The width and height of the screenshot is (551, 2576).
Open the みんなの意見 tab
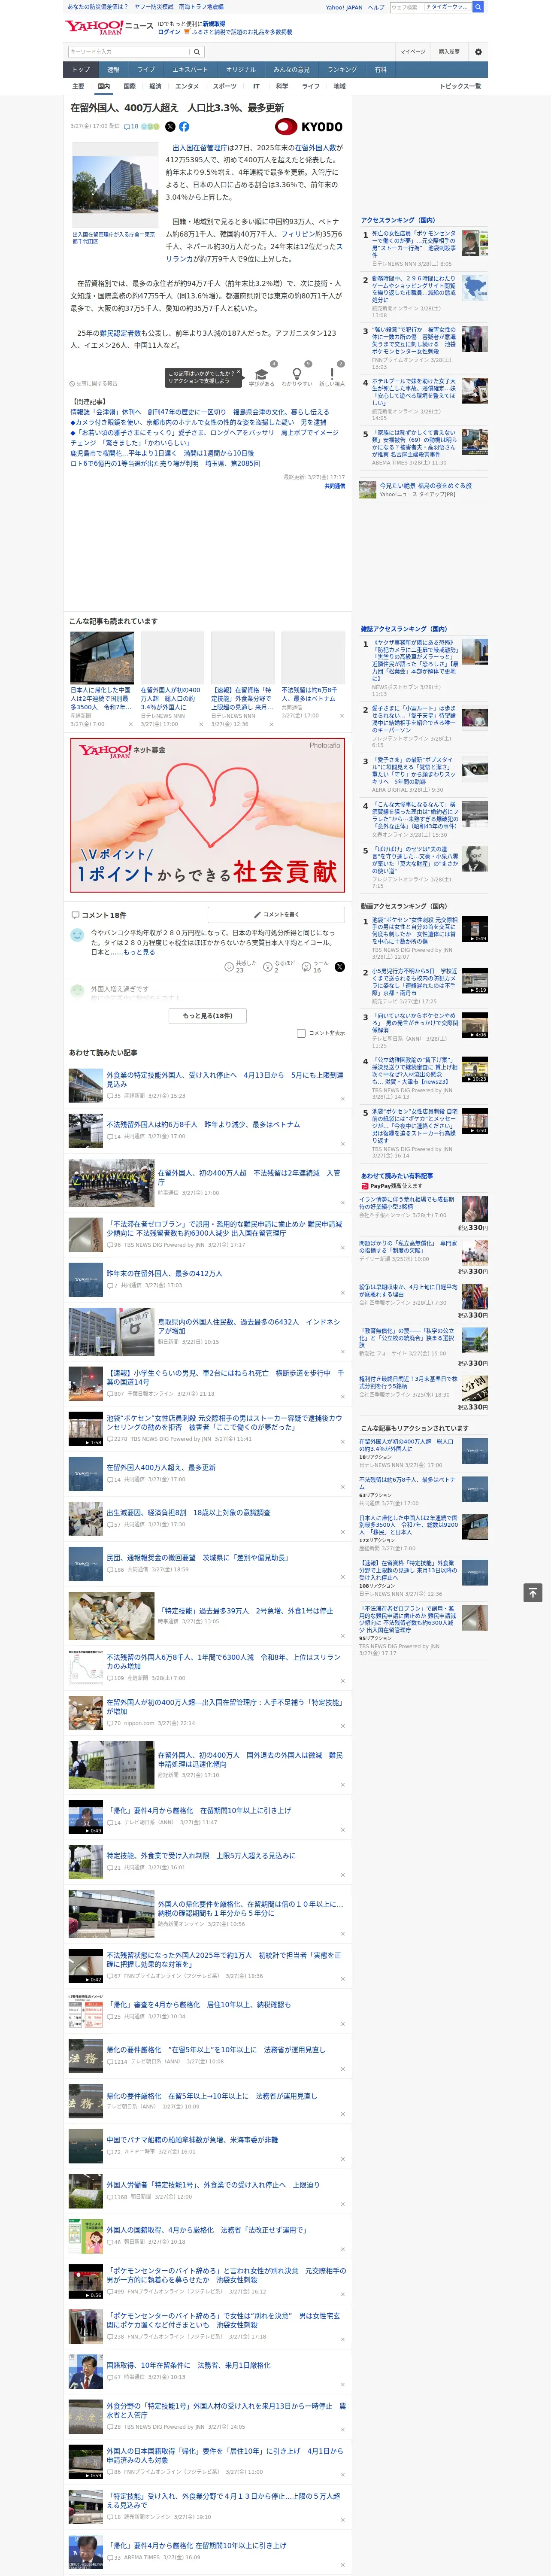291,70
